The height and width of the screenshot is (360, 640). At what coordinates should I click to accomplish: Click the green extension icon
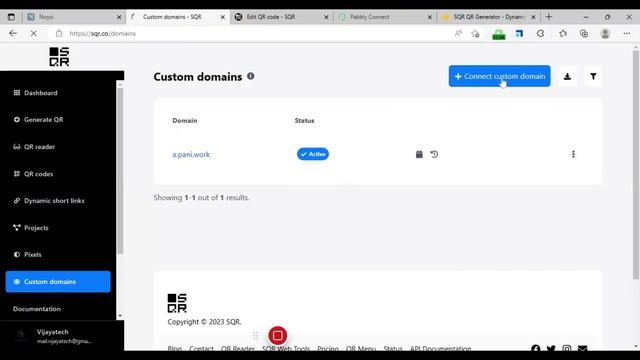[x=498, y=34]
